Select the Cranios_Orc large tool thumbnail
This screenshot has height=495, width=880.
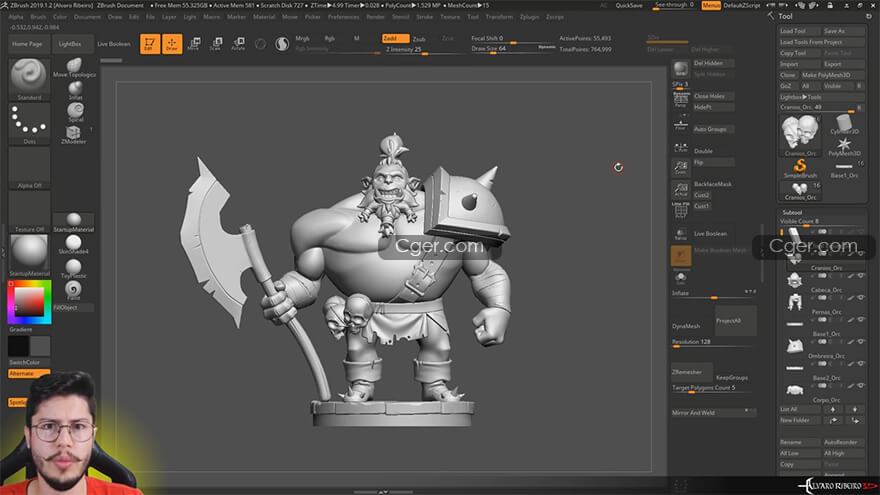click(800, 135)
